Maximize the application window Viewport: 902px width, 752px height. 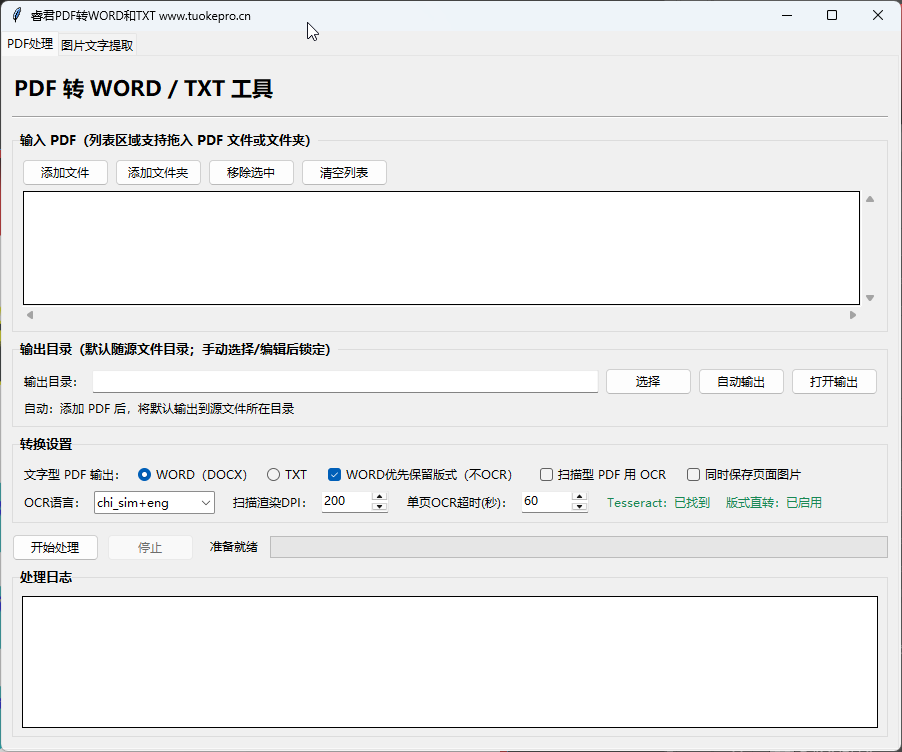point(832,16)
